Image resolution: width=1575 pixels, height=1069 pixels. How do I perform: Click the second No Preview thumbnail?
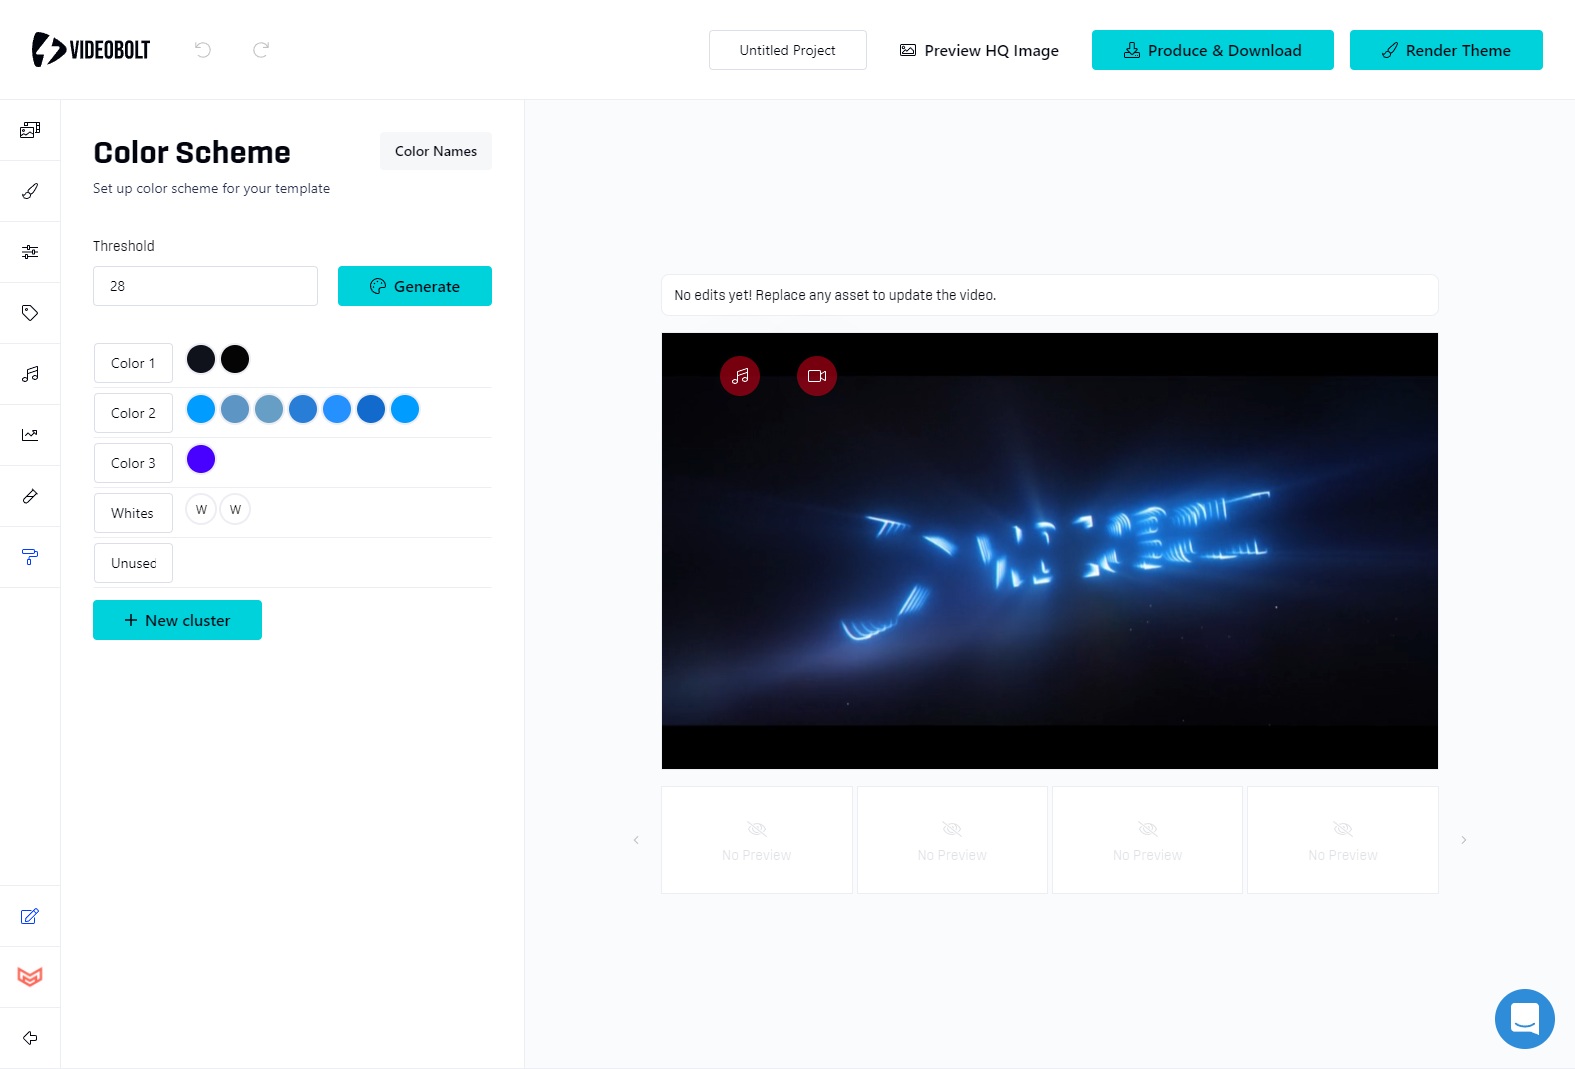952,840
